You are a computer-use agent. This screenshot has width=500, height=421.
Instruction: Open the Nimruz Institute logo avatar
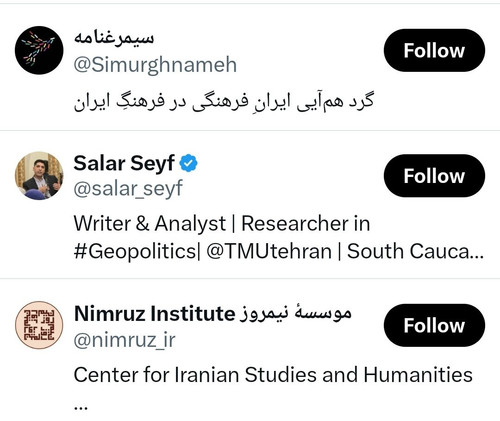coord(39,325)
